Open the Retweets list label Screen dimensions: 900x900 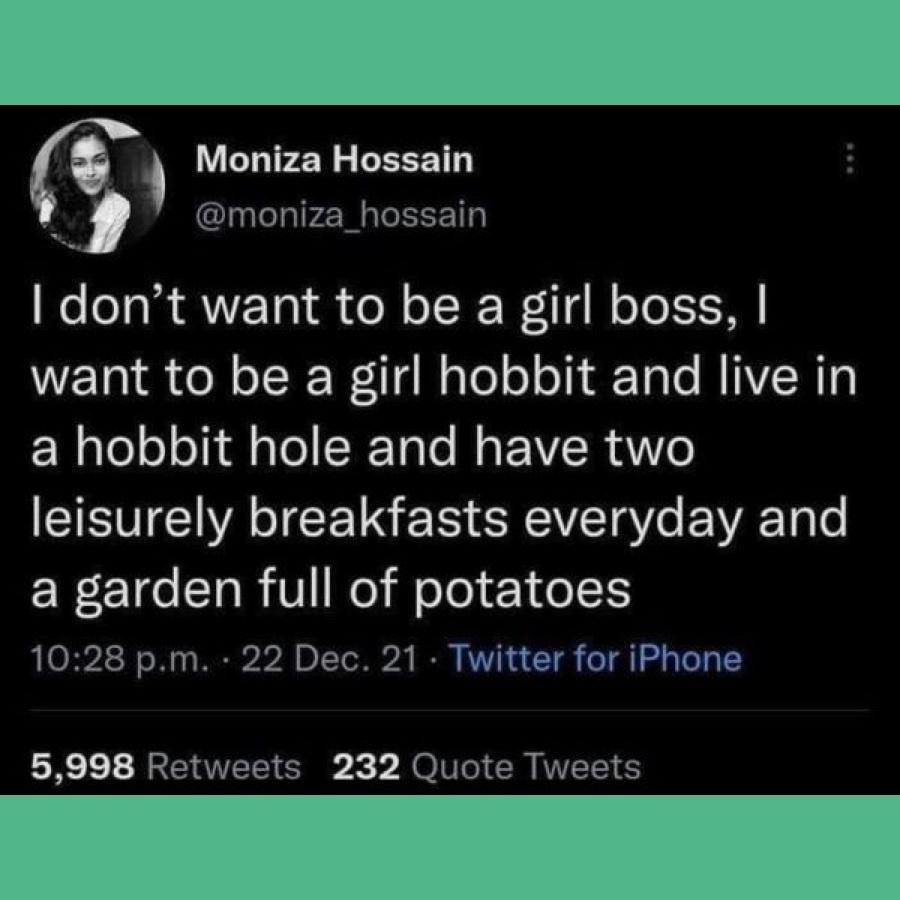pos(223,767)
